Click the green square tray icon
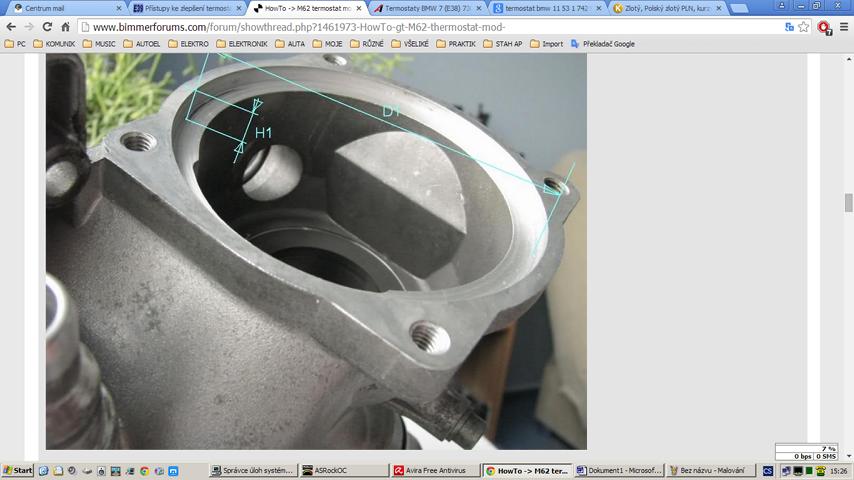854x480 pixels. tap(809, 471)
